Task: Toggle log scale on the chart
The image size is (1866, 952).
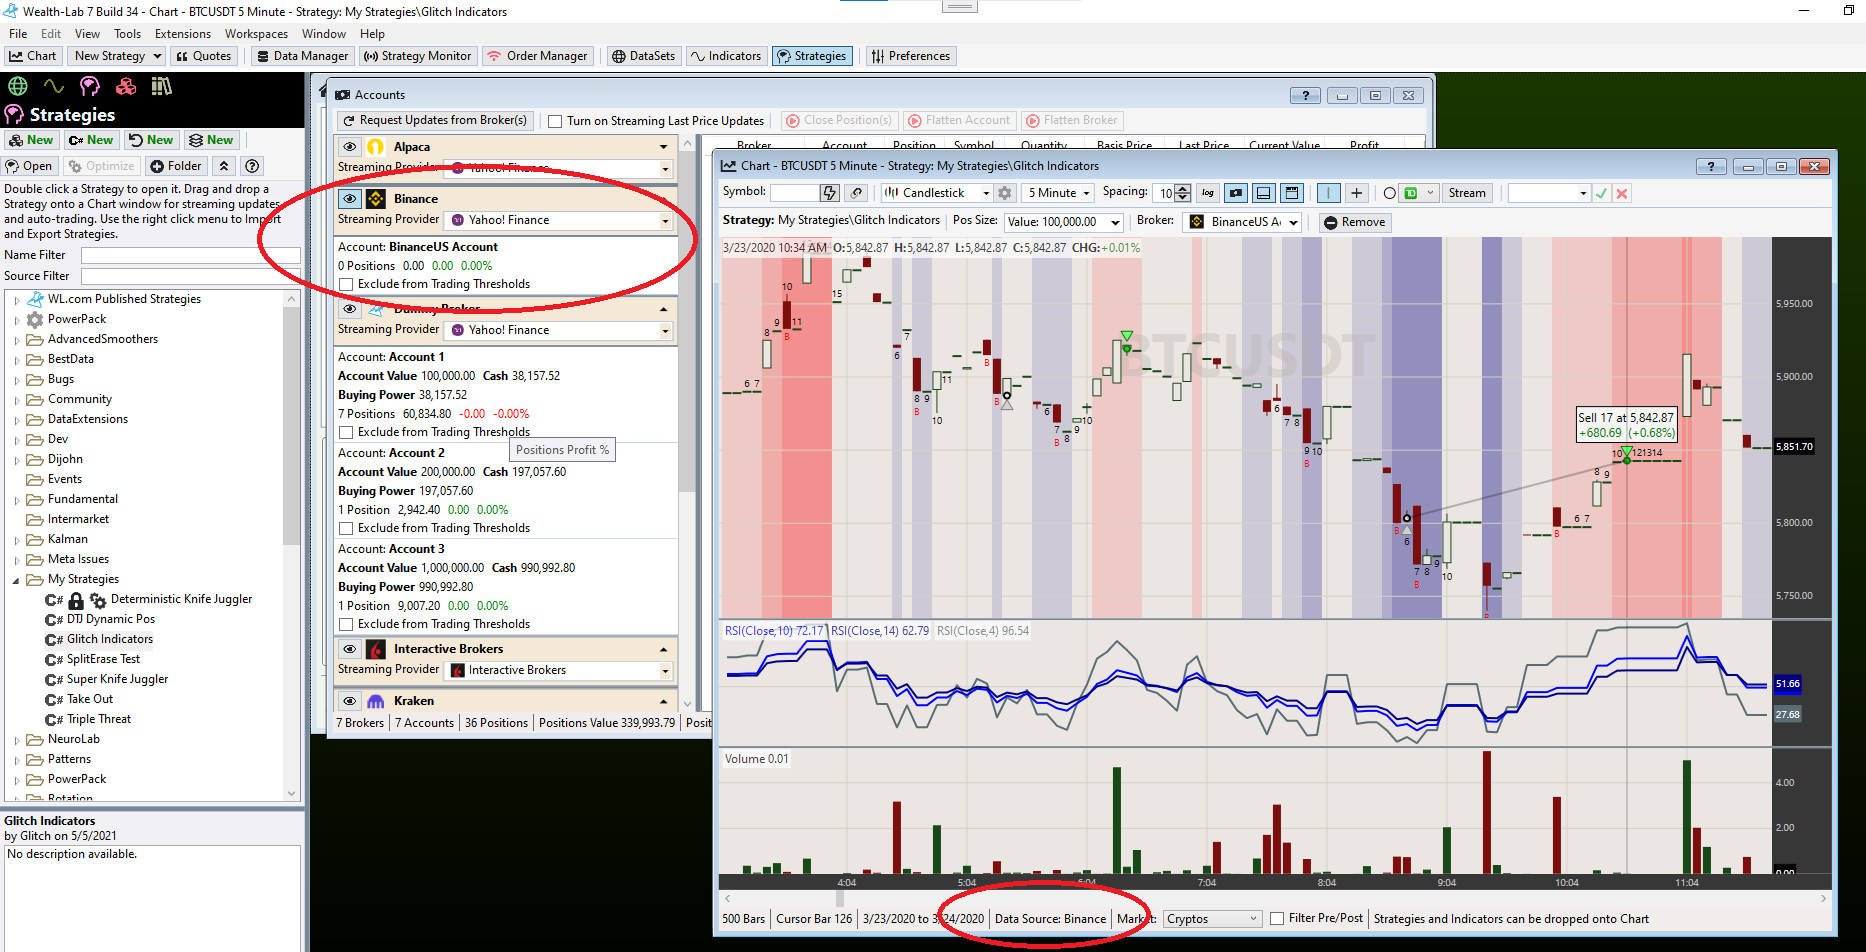Action: click(1207, 193)
